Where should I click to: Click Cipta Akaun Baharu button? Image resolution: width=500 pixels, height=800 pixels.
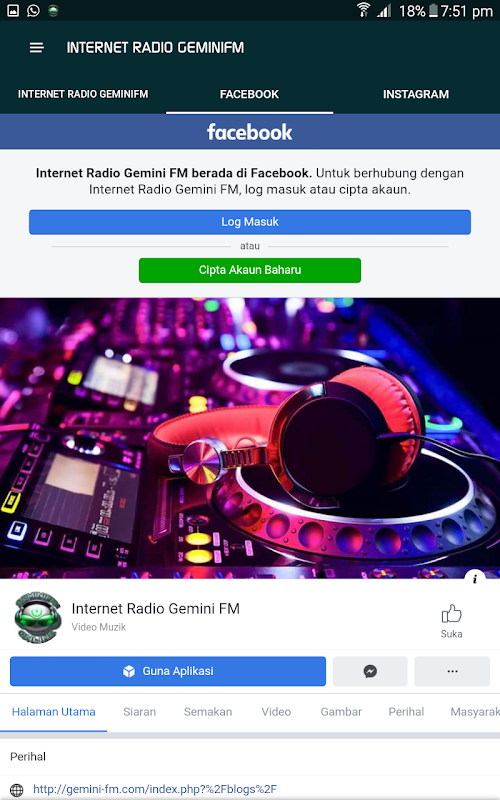pos(250,270)
